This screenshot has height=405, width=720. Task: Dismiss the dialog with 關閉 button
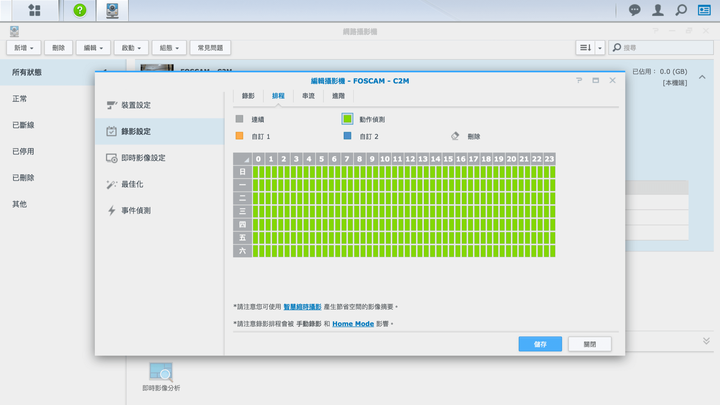(x=590, y=344)
